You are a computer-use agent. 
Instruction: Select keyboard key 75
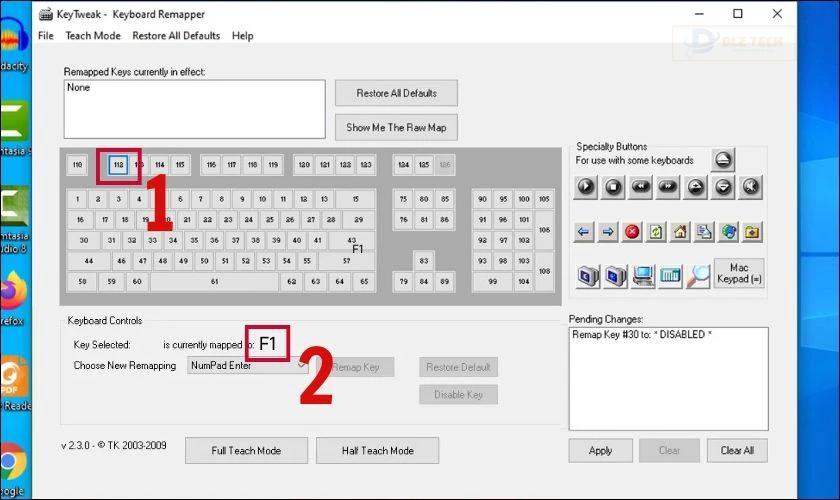pos(403,199)
